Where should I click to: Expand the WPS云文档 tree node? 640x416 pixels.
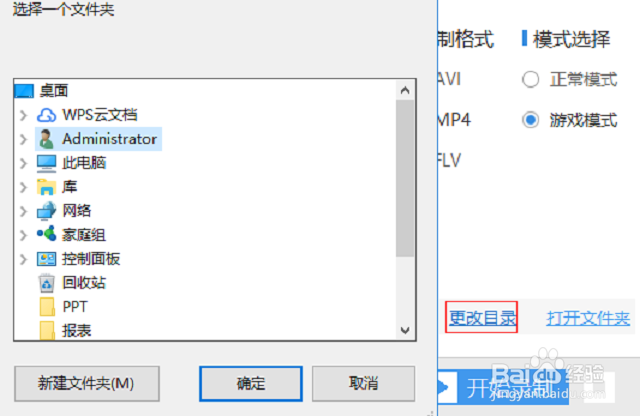(23, 115)
